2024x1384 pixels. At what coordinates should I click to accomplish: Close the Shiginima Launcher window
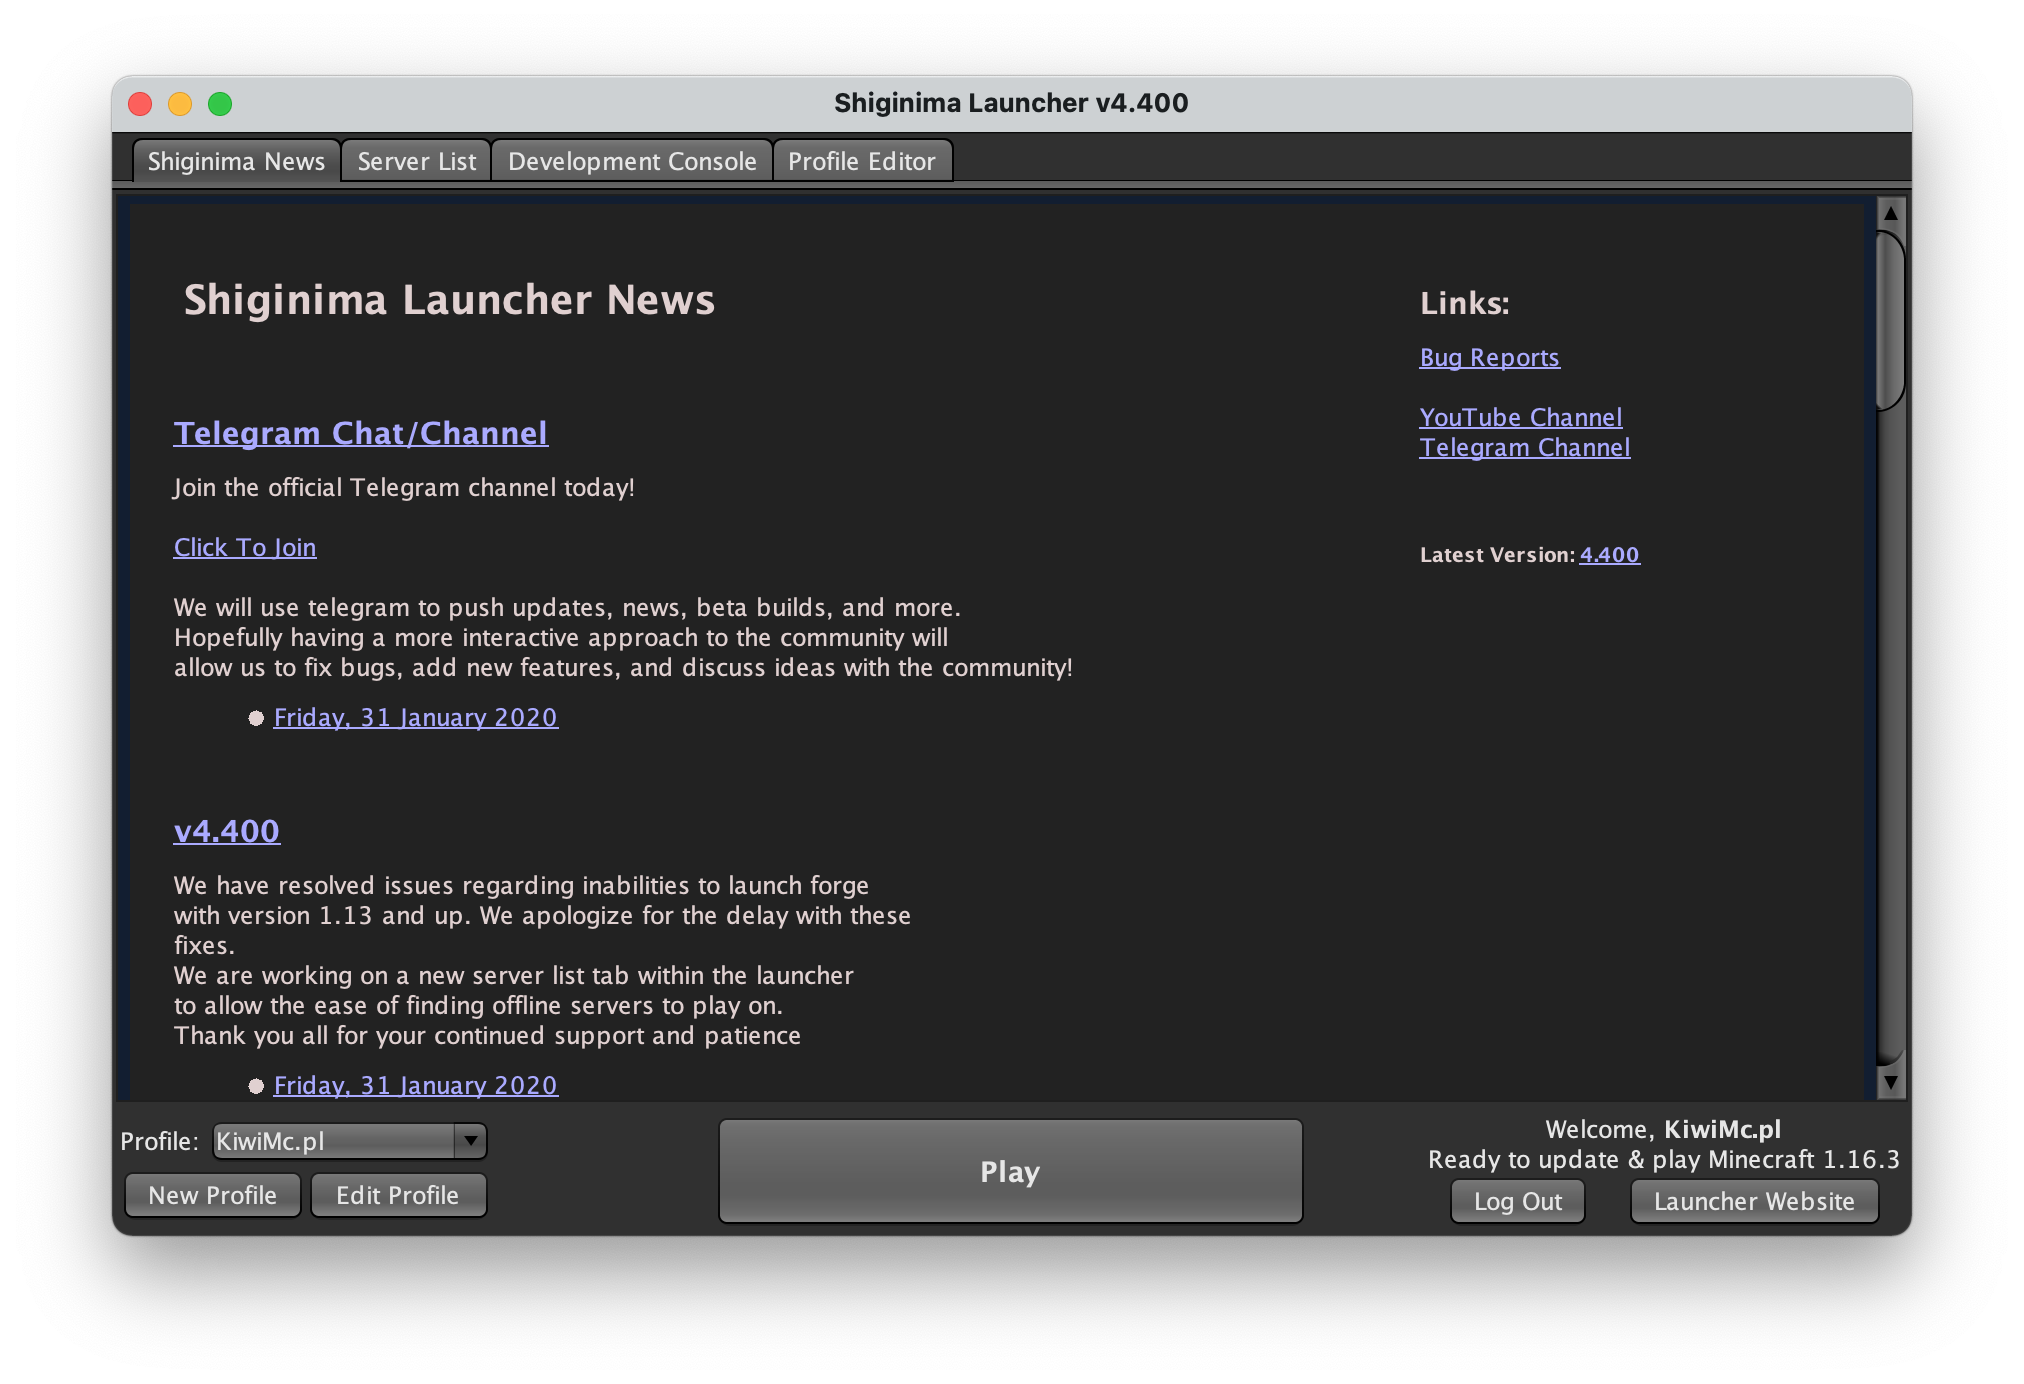click(x=140, y=104)
